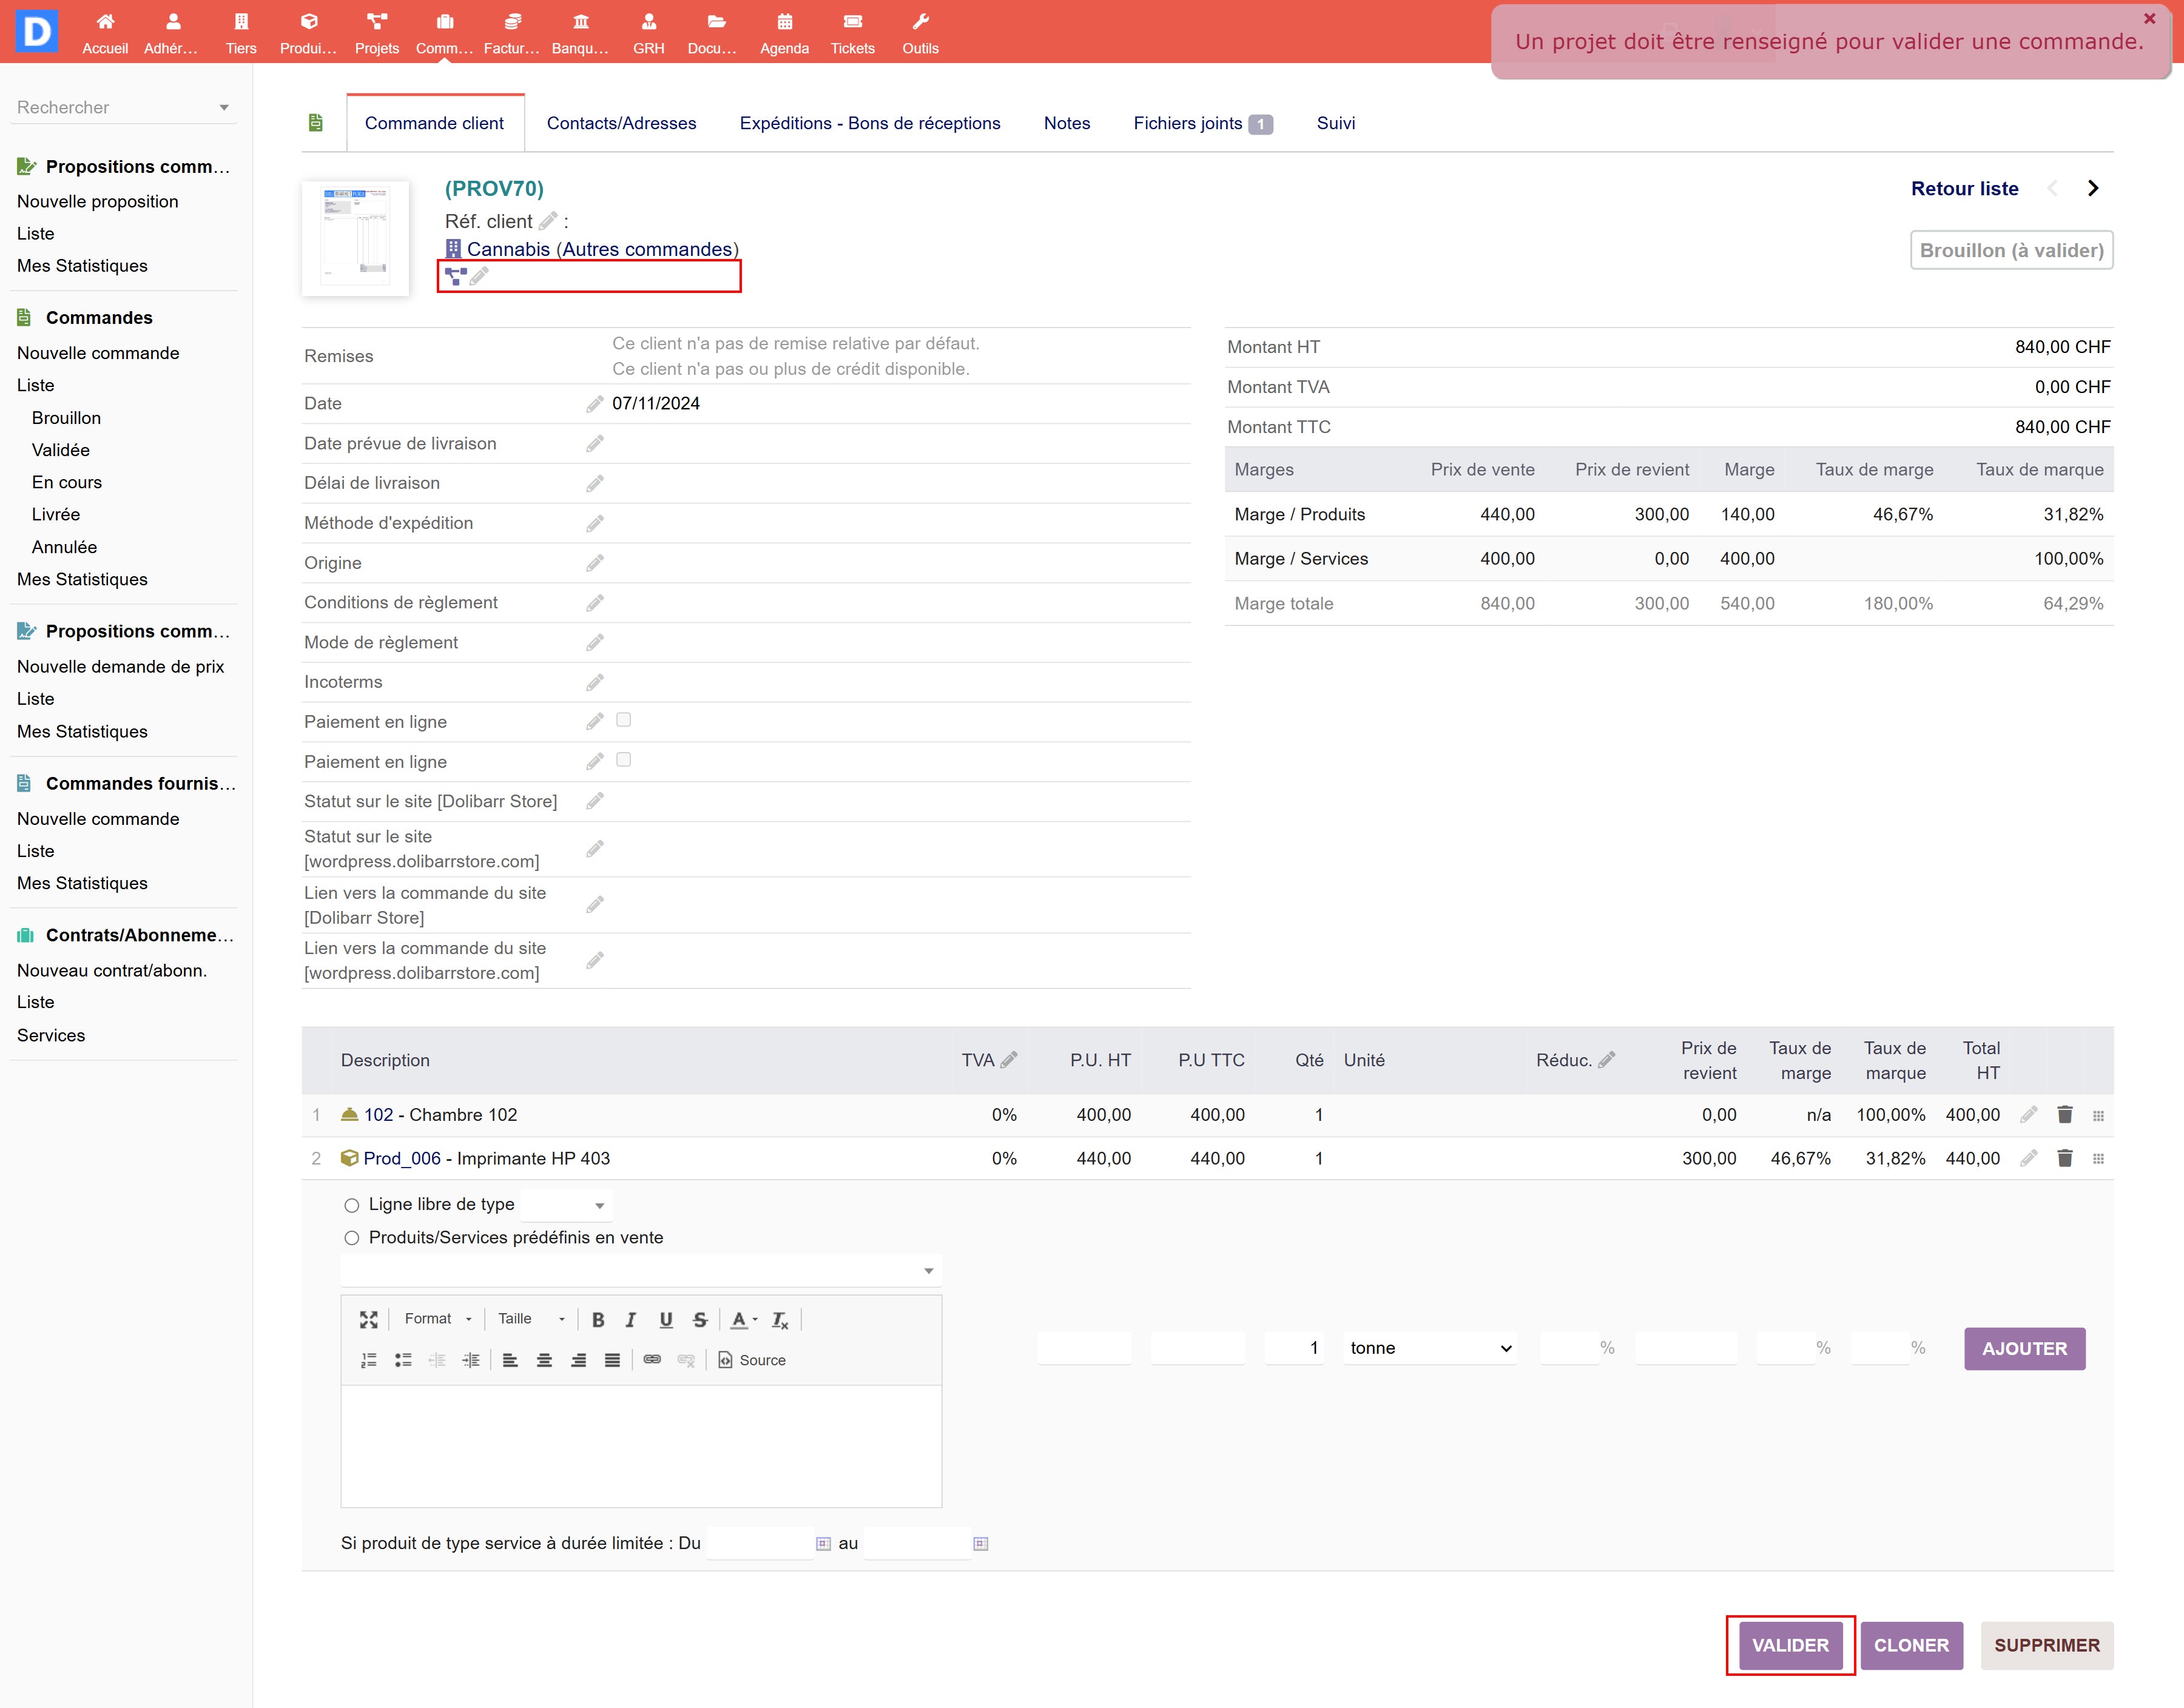Toggle bold in the description editor

[x=598, y=1319]
